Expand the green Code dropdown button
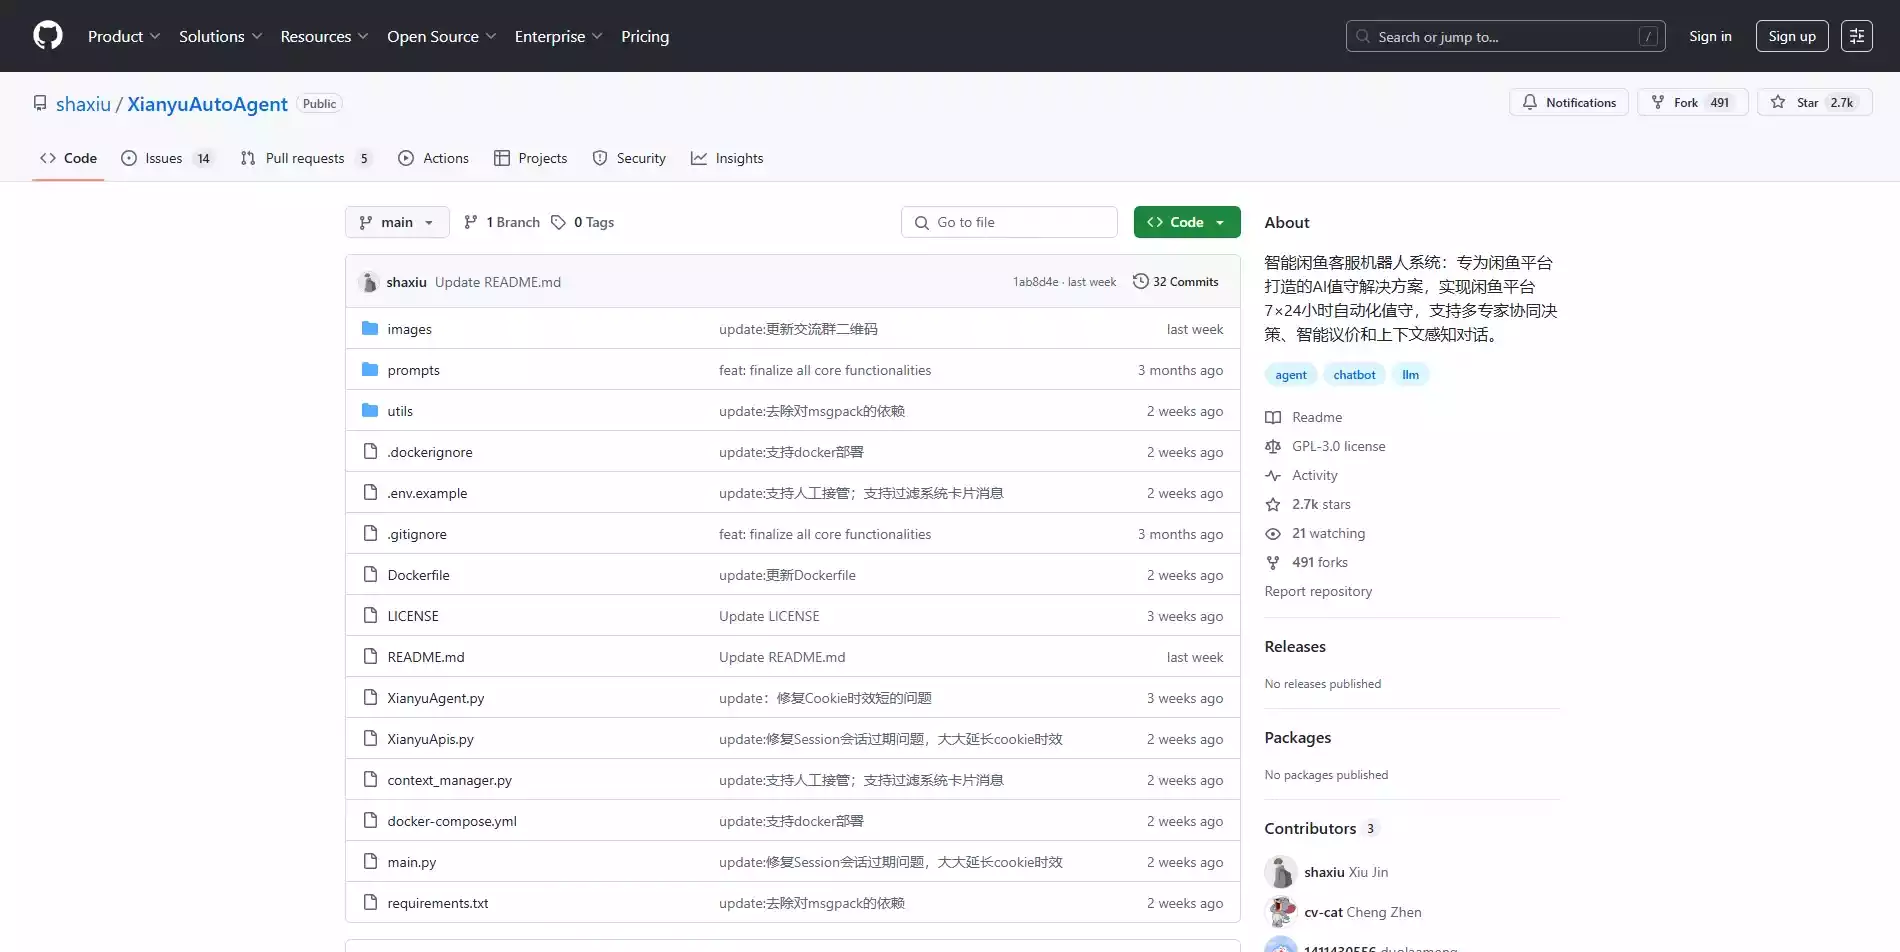 coord(1186,222)
